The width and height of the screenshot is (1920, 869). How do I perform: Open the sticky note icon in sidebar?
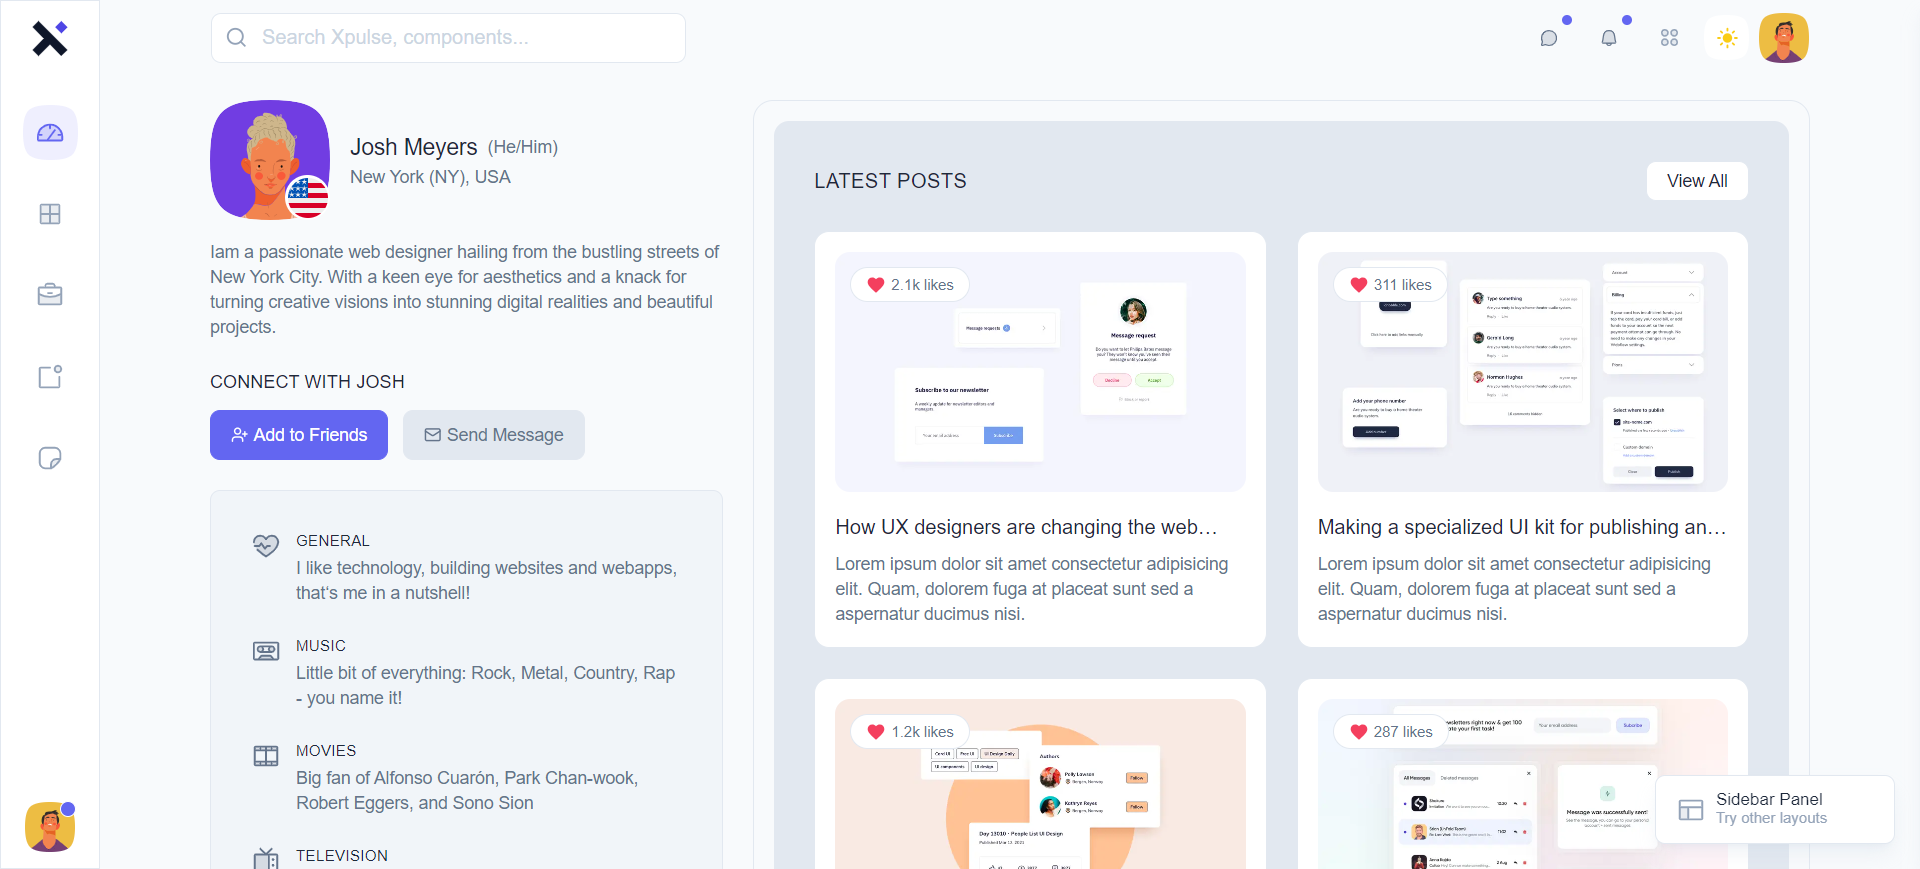(50, 458)
